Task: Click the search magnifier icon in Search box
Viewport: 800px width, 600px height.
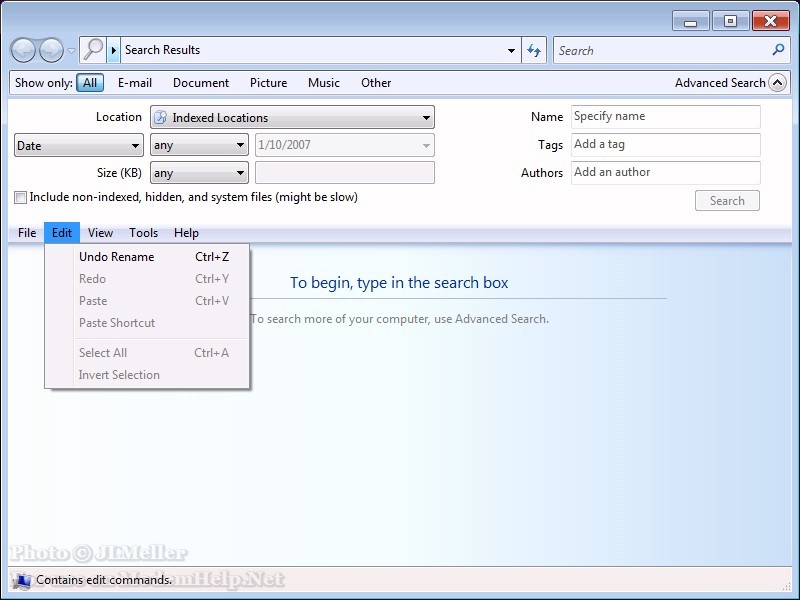Action: pyautogui.click(x=779, y=49)
